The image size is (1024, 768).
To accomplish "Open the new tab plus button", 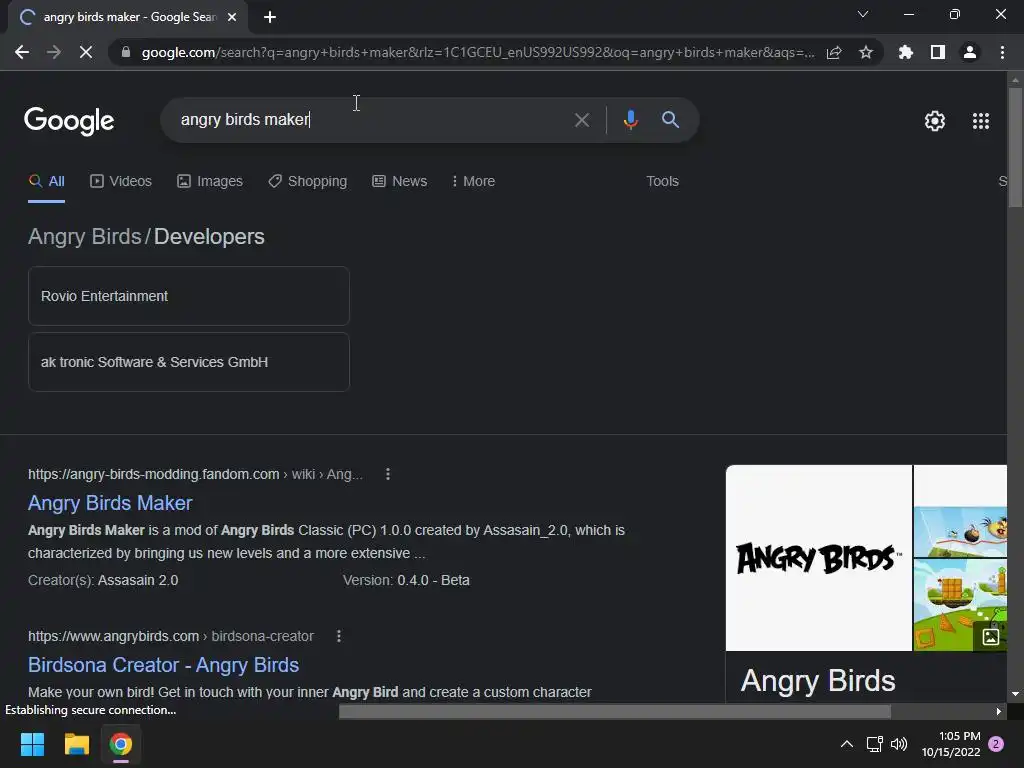I will (x=270, y=17).
